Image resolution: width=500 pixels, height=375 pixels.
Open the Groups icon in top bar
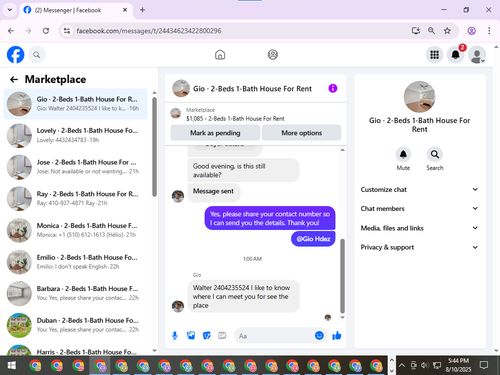point(273,55)
